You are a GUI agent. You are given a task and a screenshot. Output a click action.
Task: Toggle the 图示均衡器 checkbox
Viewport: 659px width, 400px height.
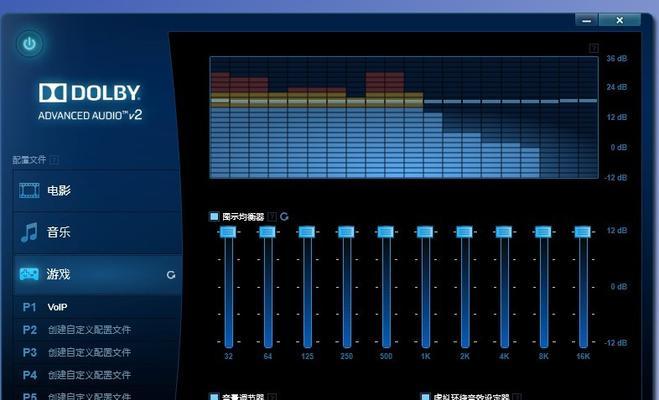[214, 217]
